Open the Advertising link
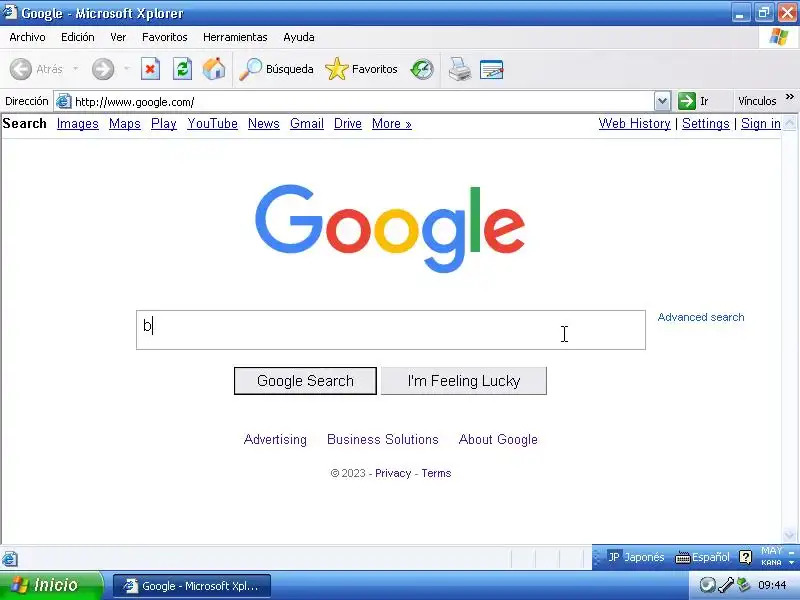This screenshot has width=800, height=600. pos(275,439)
